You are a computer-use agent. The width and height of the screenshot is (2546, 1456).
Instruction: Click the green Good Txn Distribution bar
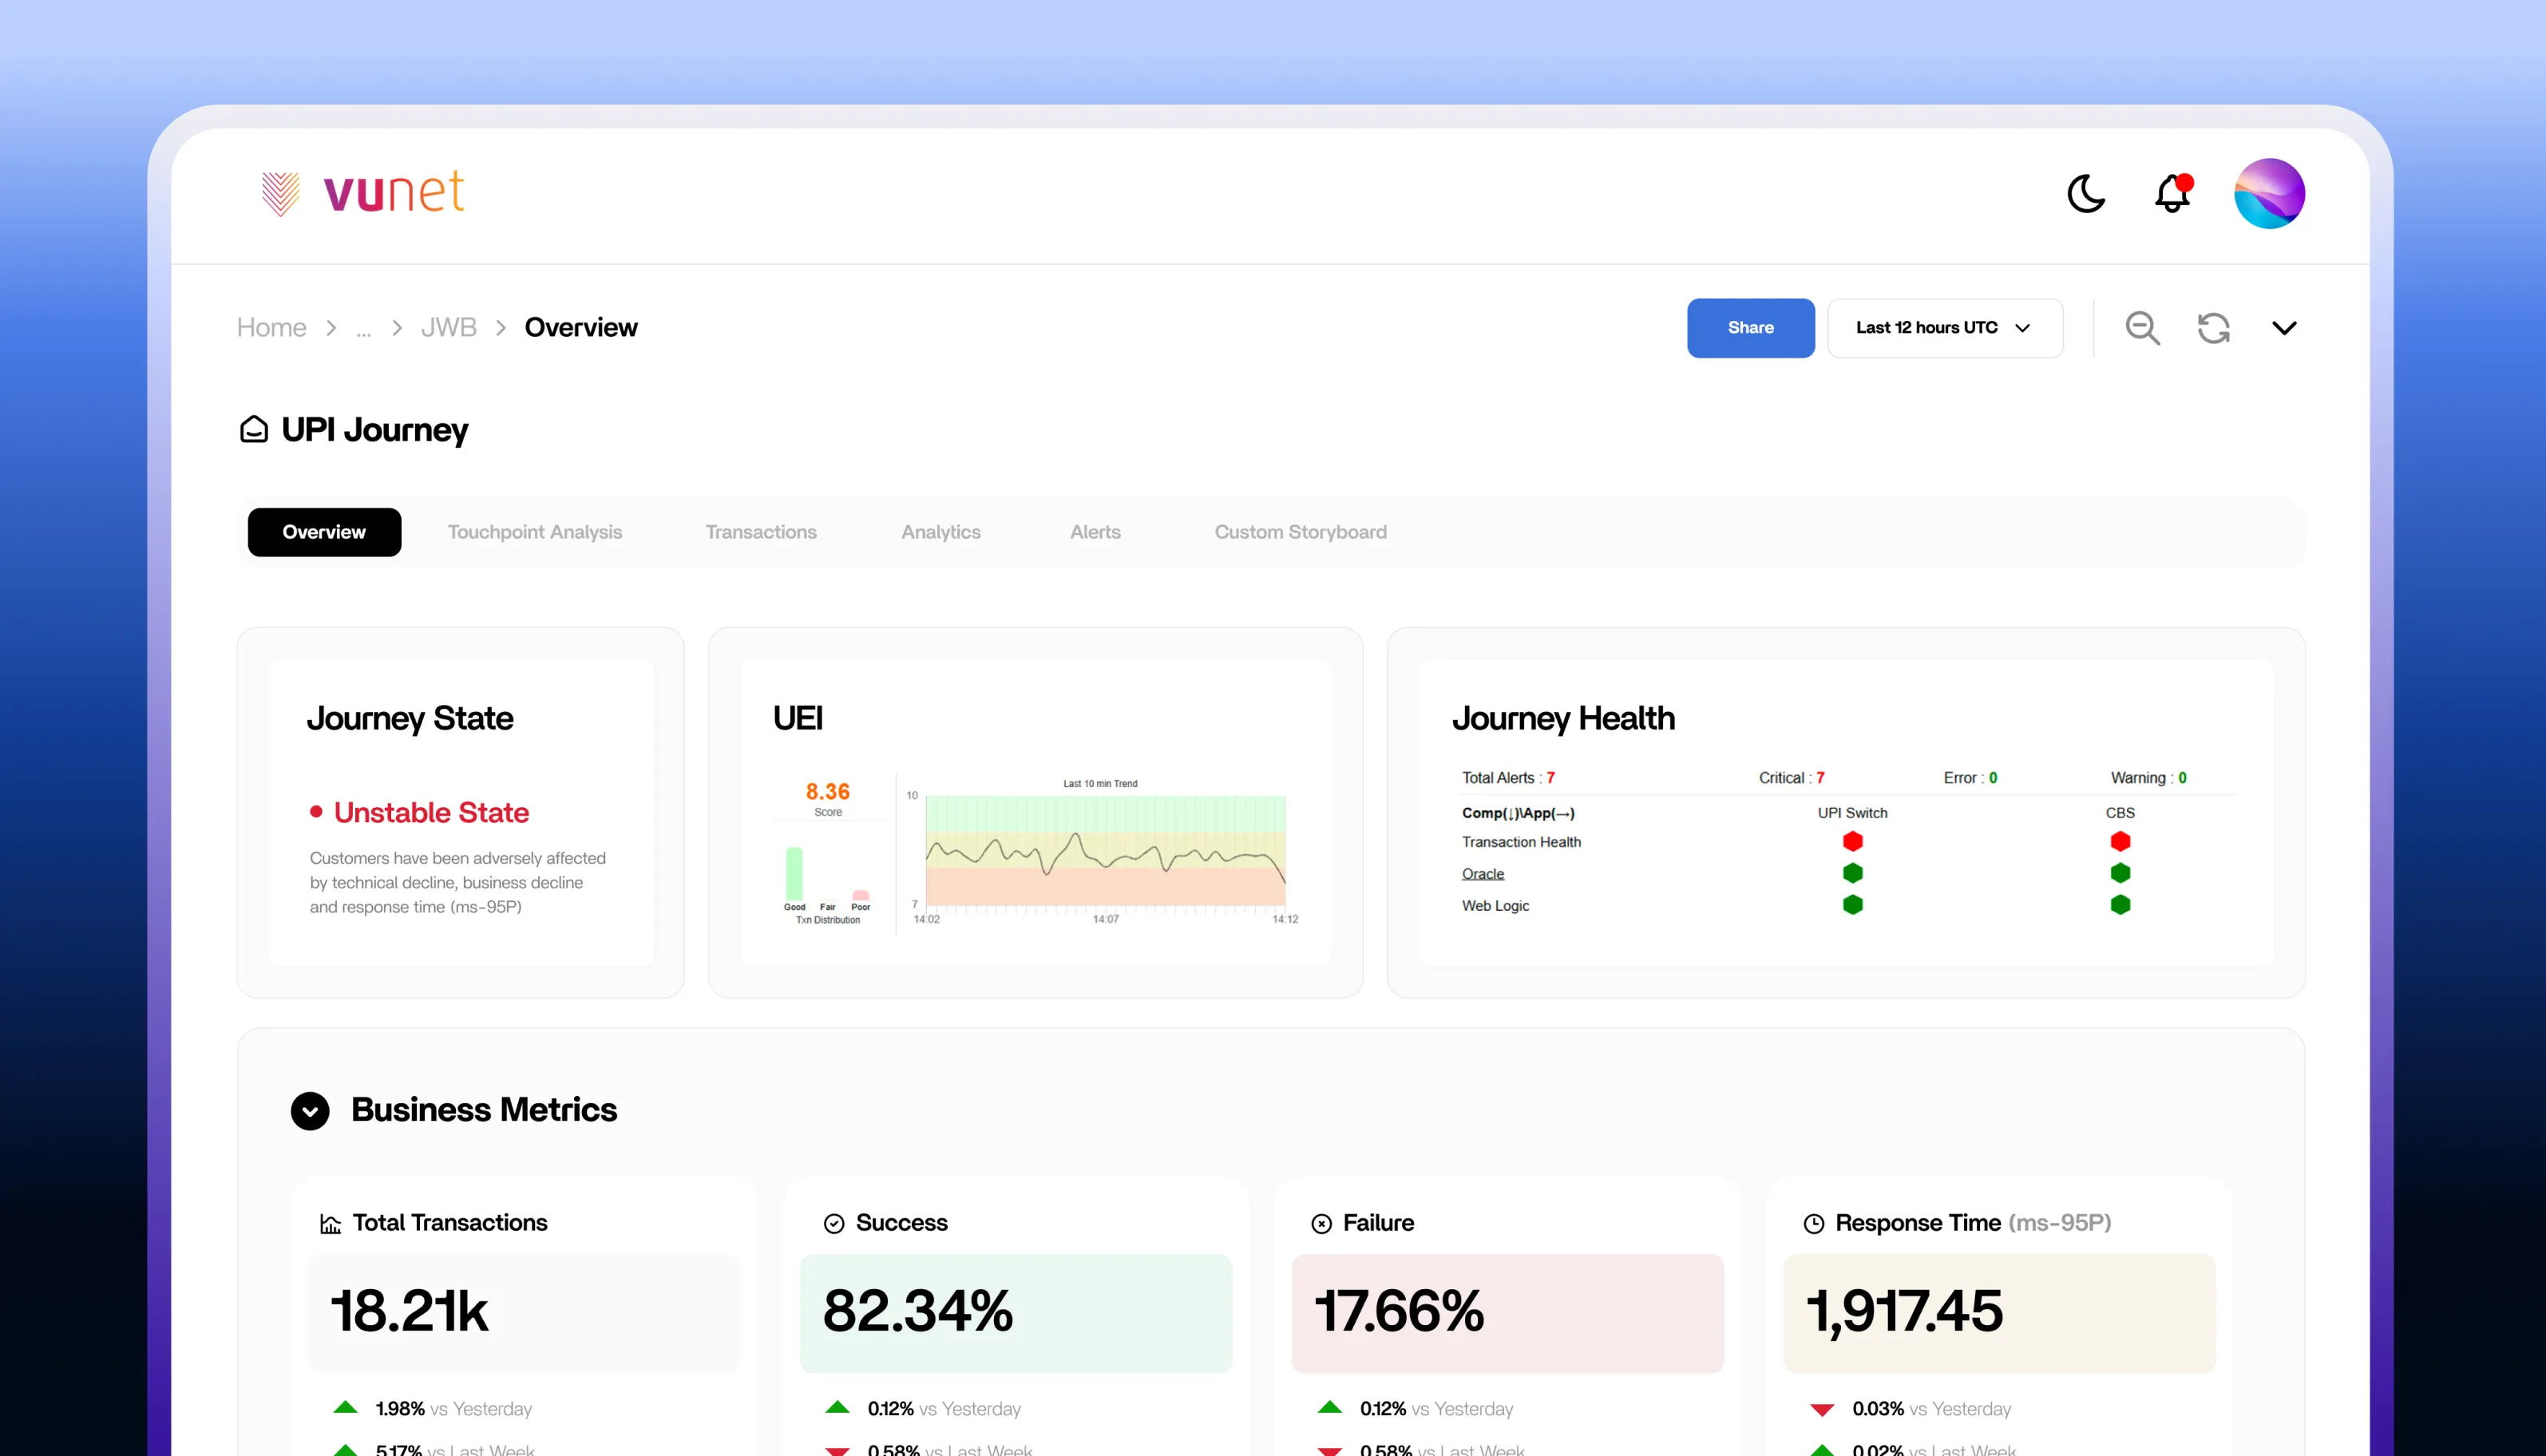click(794, 873)
